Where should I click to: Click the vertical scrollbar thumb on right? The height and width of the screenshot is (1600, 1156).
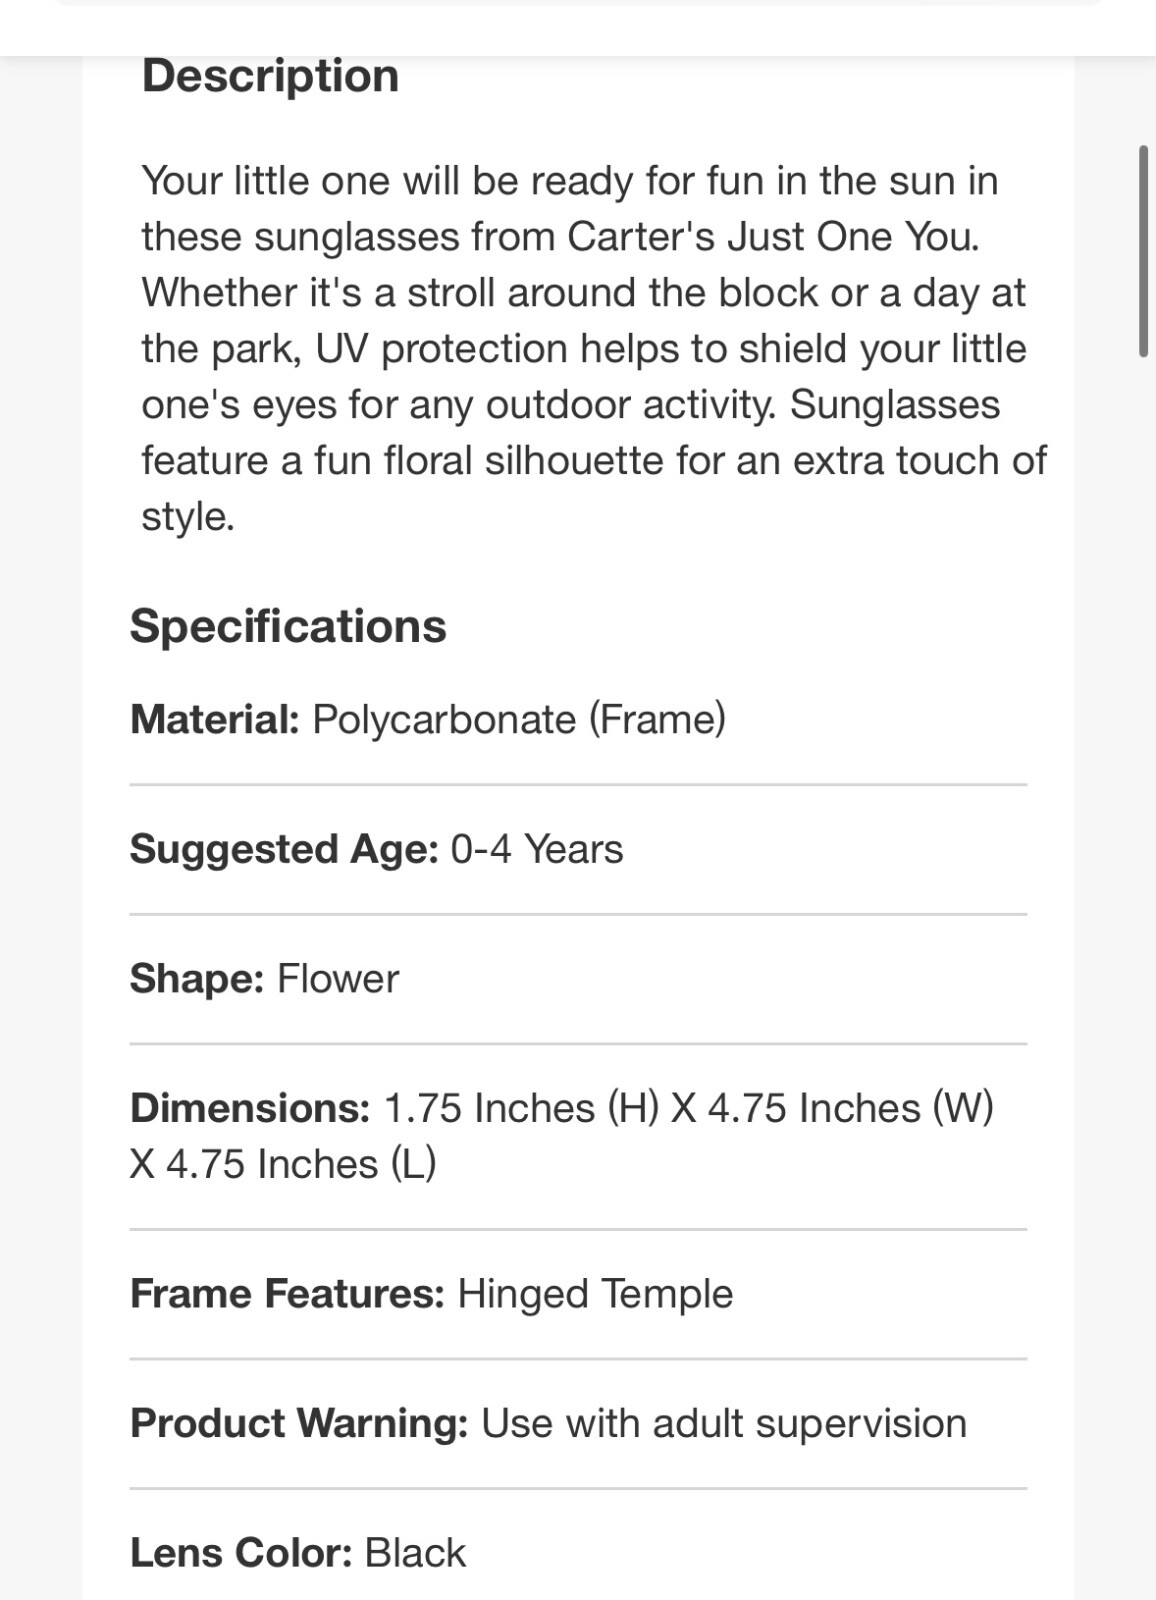[1143, 251]
